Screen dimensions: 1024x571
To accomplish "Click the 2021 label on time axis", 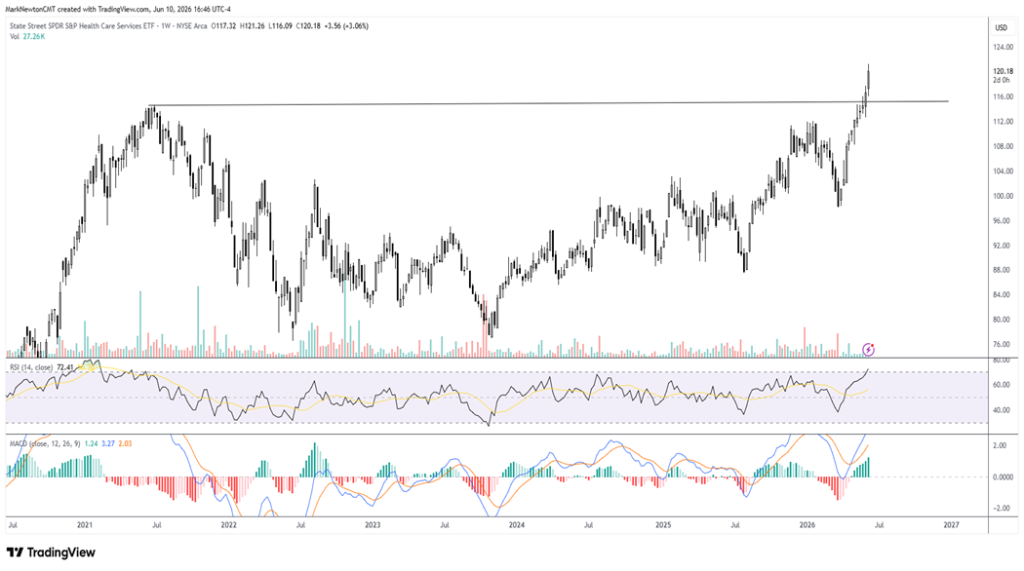I will (x=84, y=525).
